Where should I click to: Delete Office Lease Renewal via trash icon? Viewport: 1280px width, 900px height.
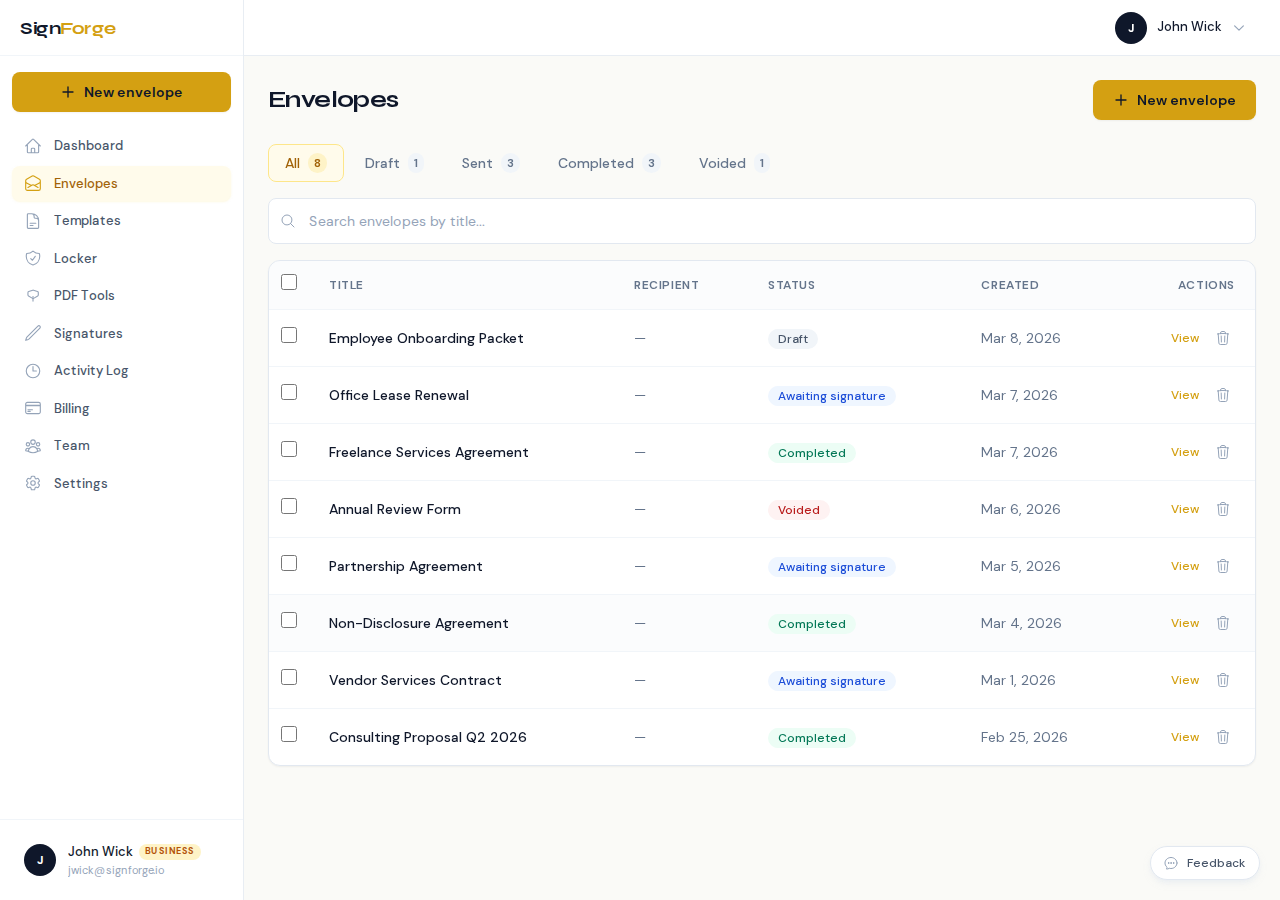[1223, 395]
